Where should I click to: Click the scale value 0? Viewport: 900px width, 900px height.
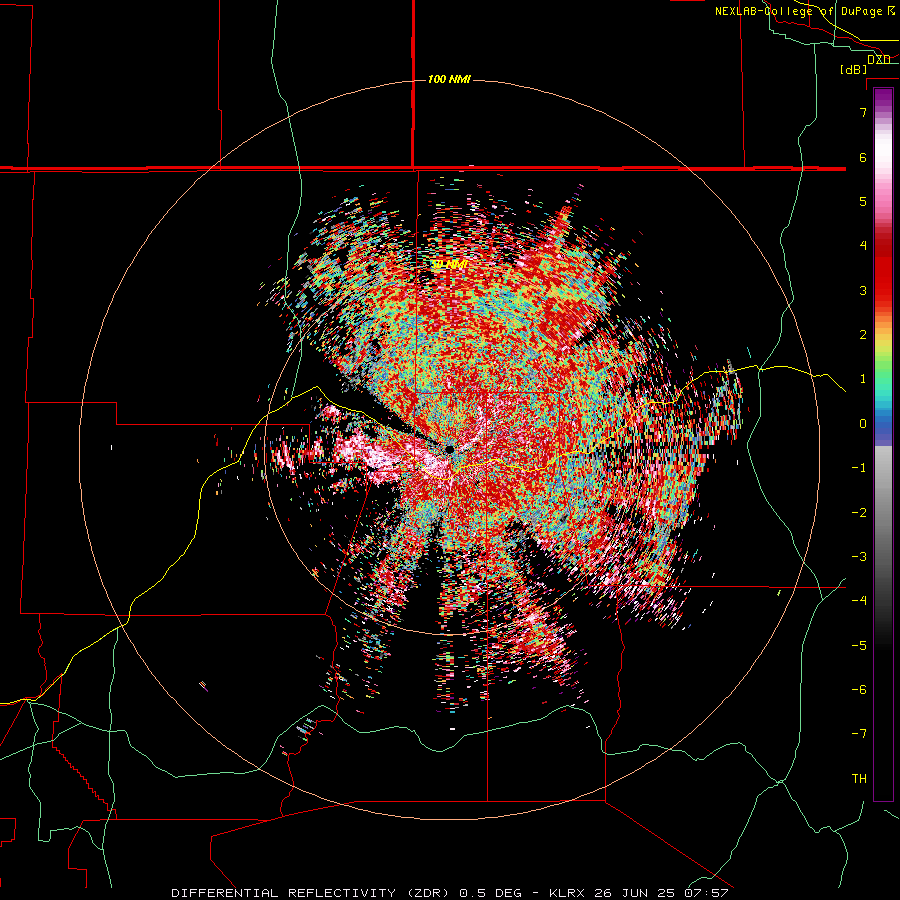pyautogui.click(x=863, y=424)
